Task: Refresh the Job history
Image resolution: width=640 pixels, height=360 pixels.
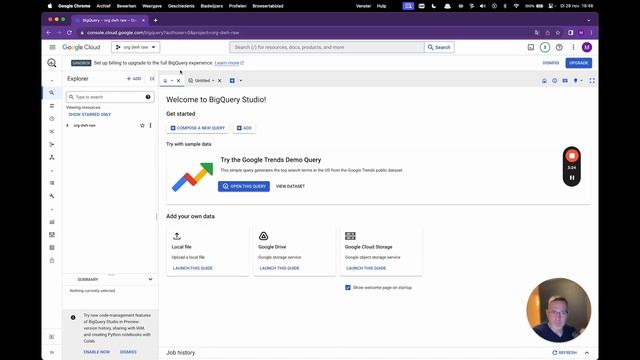Action: (564, 353)
